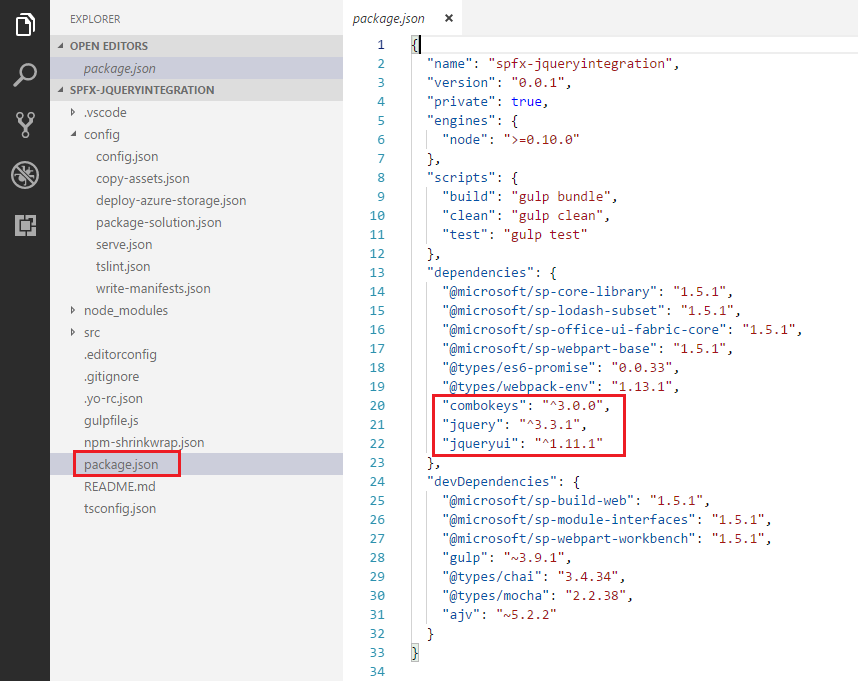Expand the .vscode folder
This screenshot has height=681, width=858.
click(x=105, y=112)
